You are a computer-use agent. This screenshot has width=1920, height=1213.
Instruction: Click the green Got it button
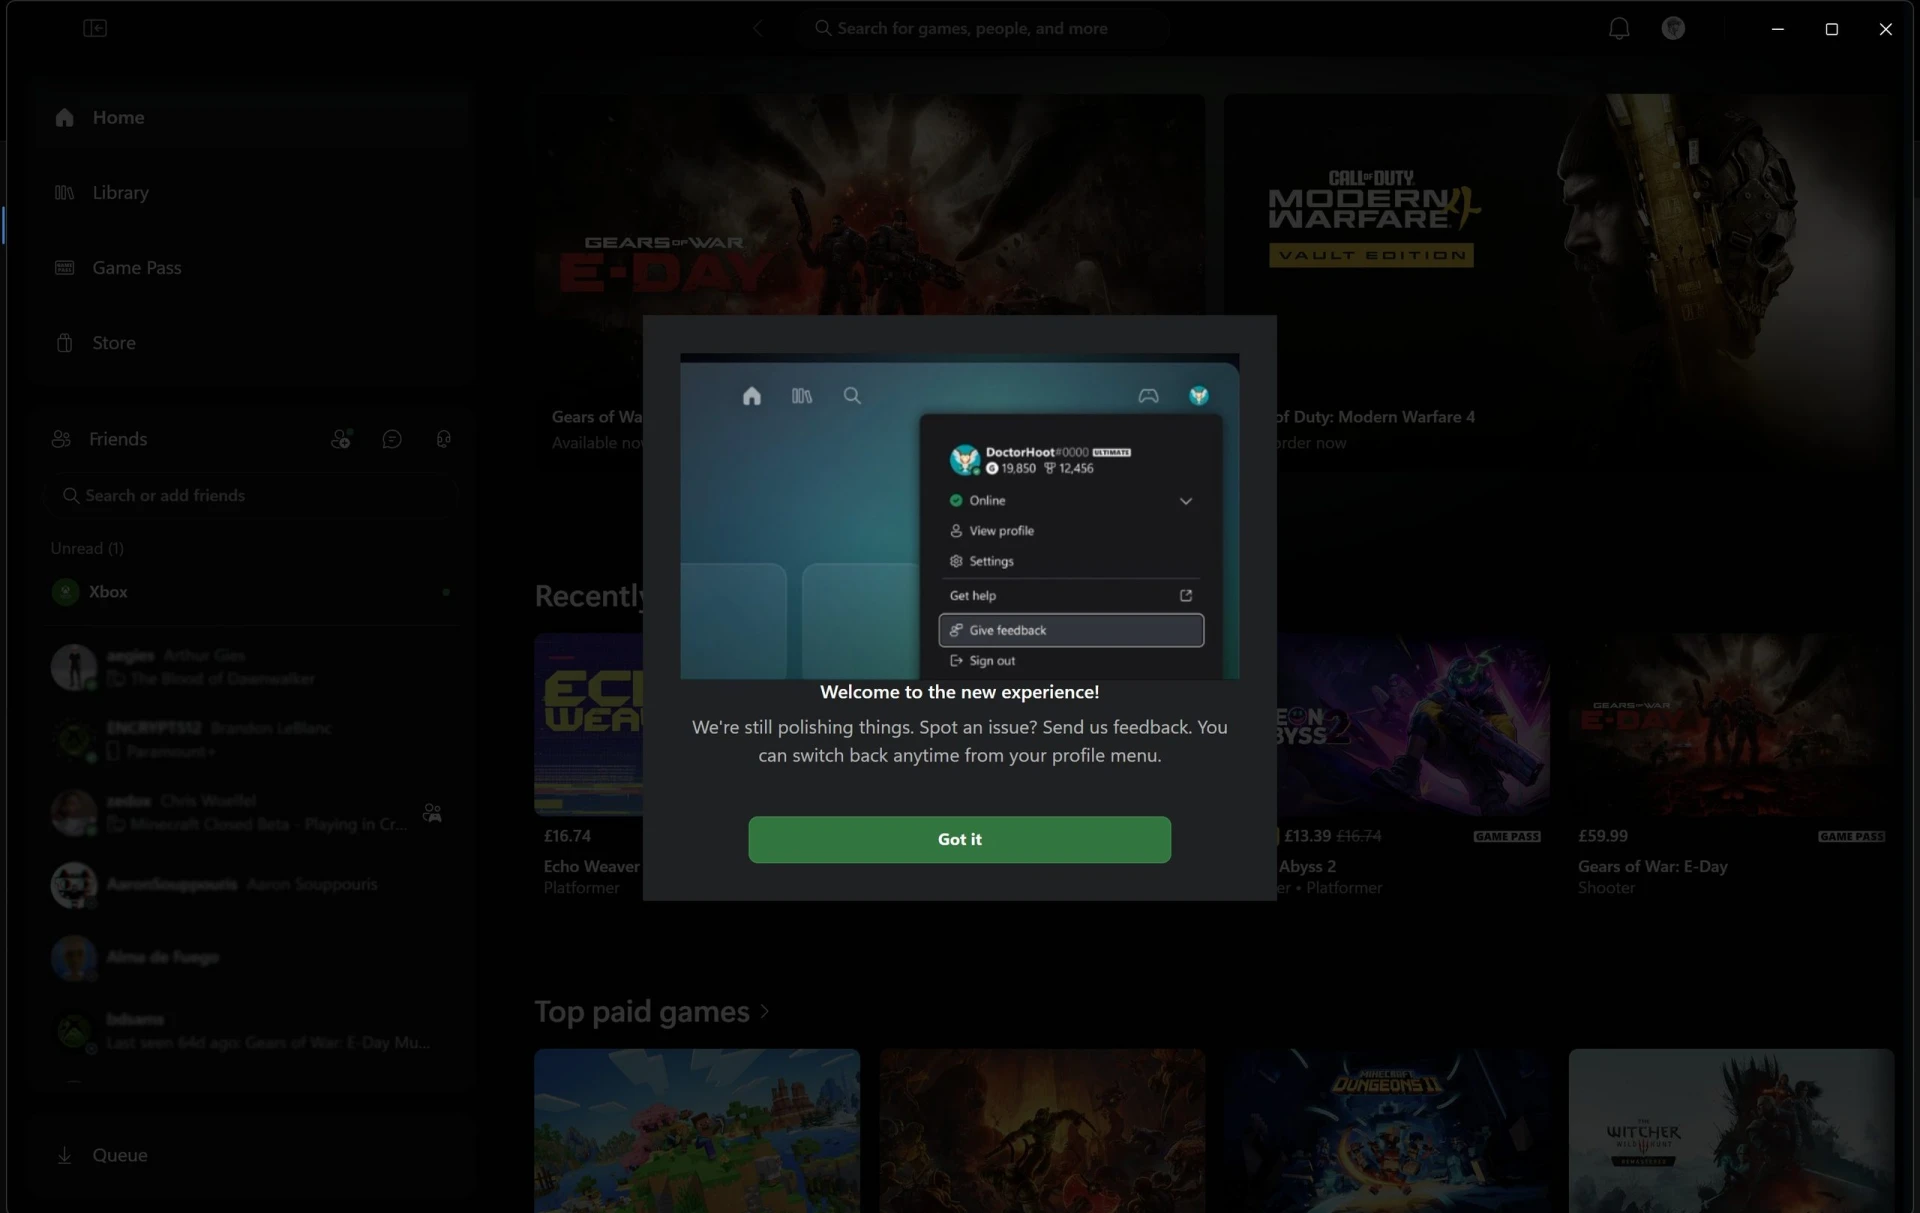[959, 839]
